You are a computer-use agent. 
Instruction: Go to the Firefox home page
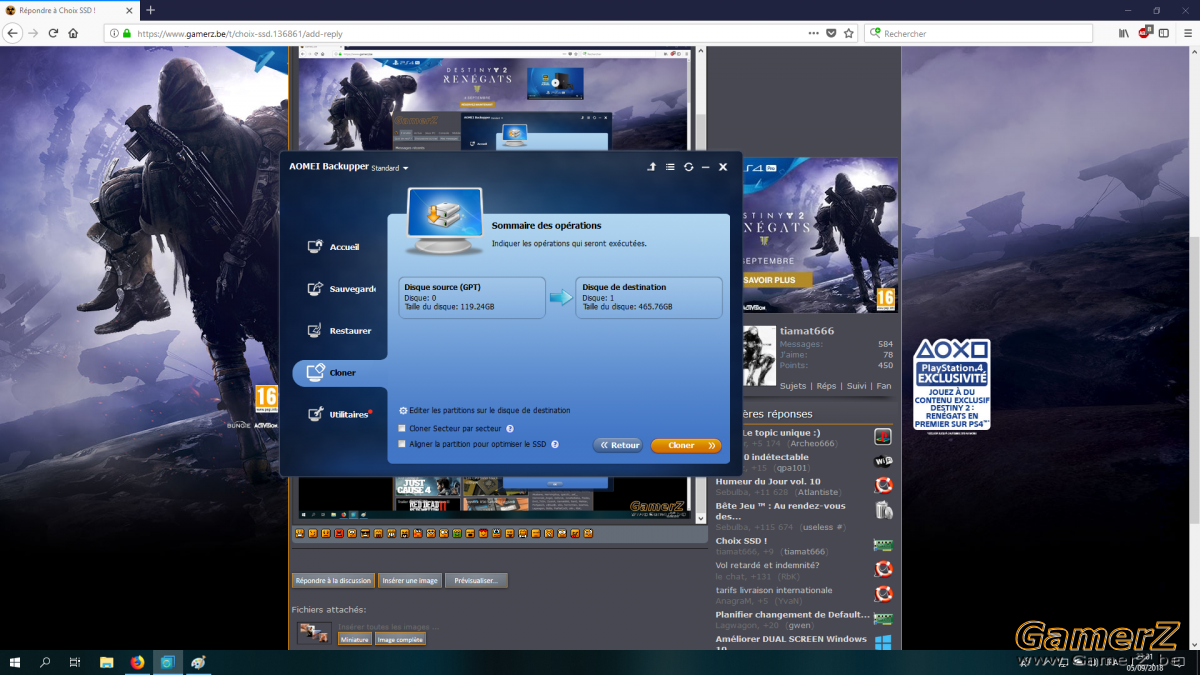[x=73, y=33]
